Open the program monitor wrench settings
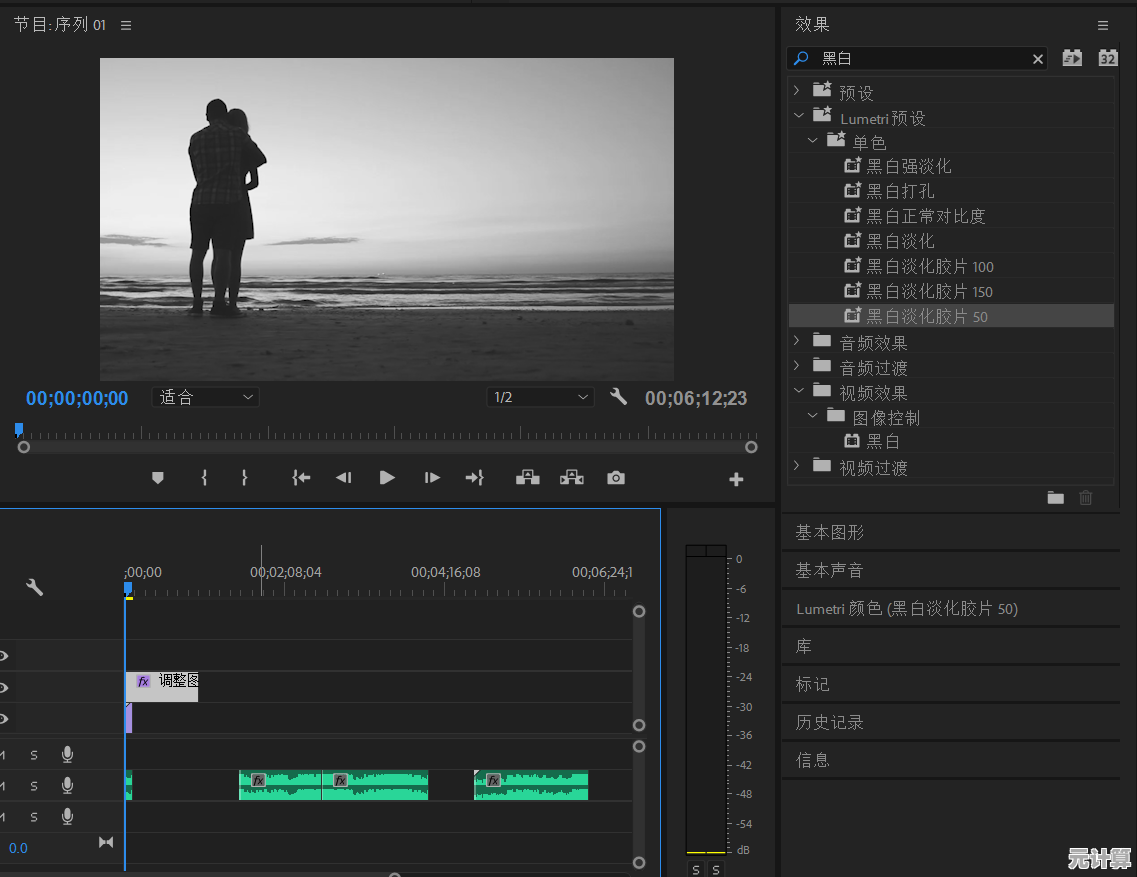 coord(619,397)
